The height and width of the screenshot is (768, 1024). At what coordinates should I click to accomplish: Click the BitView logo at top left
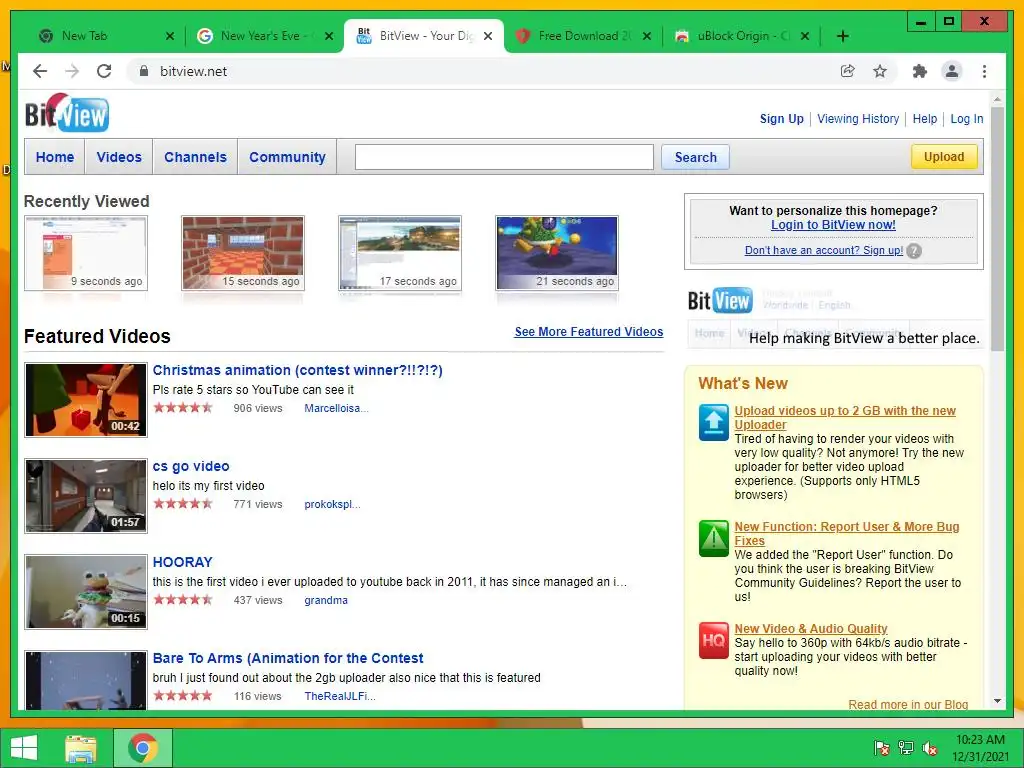[67, 112]
